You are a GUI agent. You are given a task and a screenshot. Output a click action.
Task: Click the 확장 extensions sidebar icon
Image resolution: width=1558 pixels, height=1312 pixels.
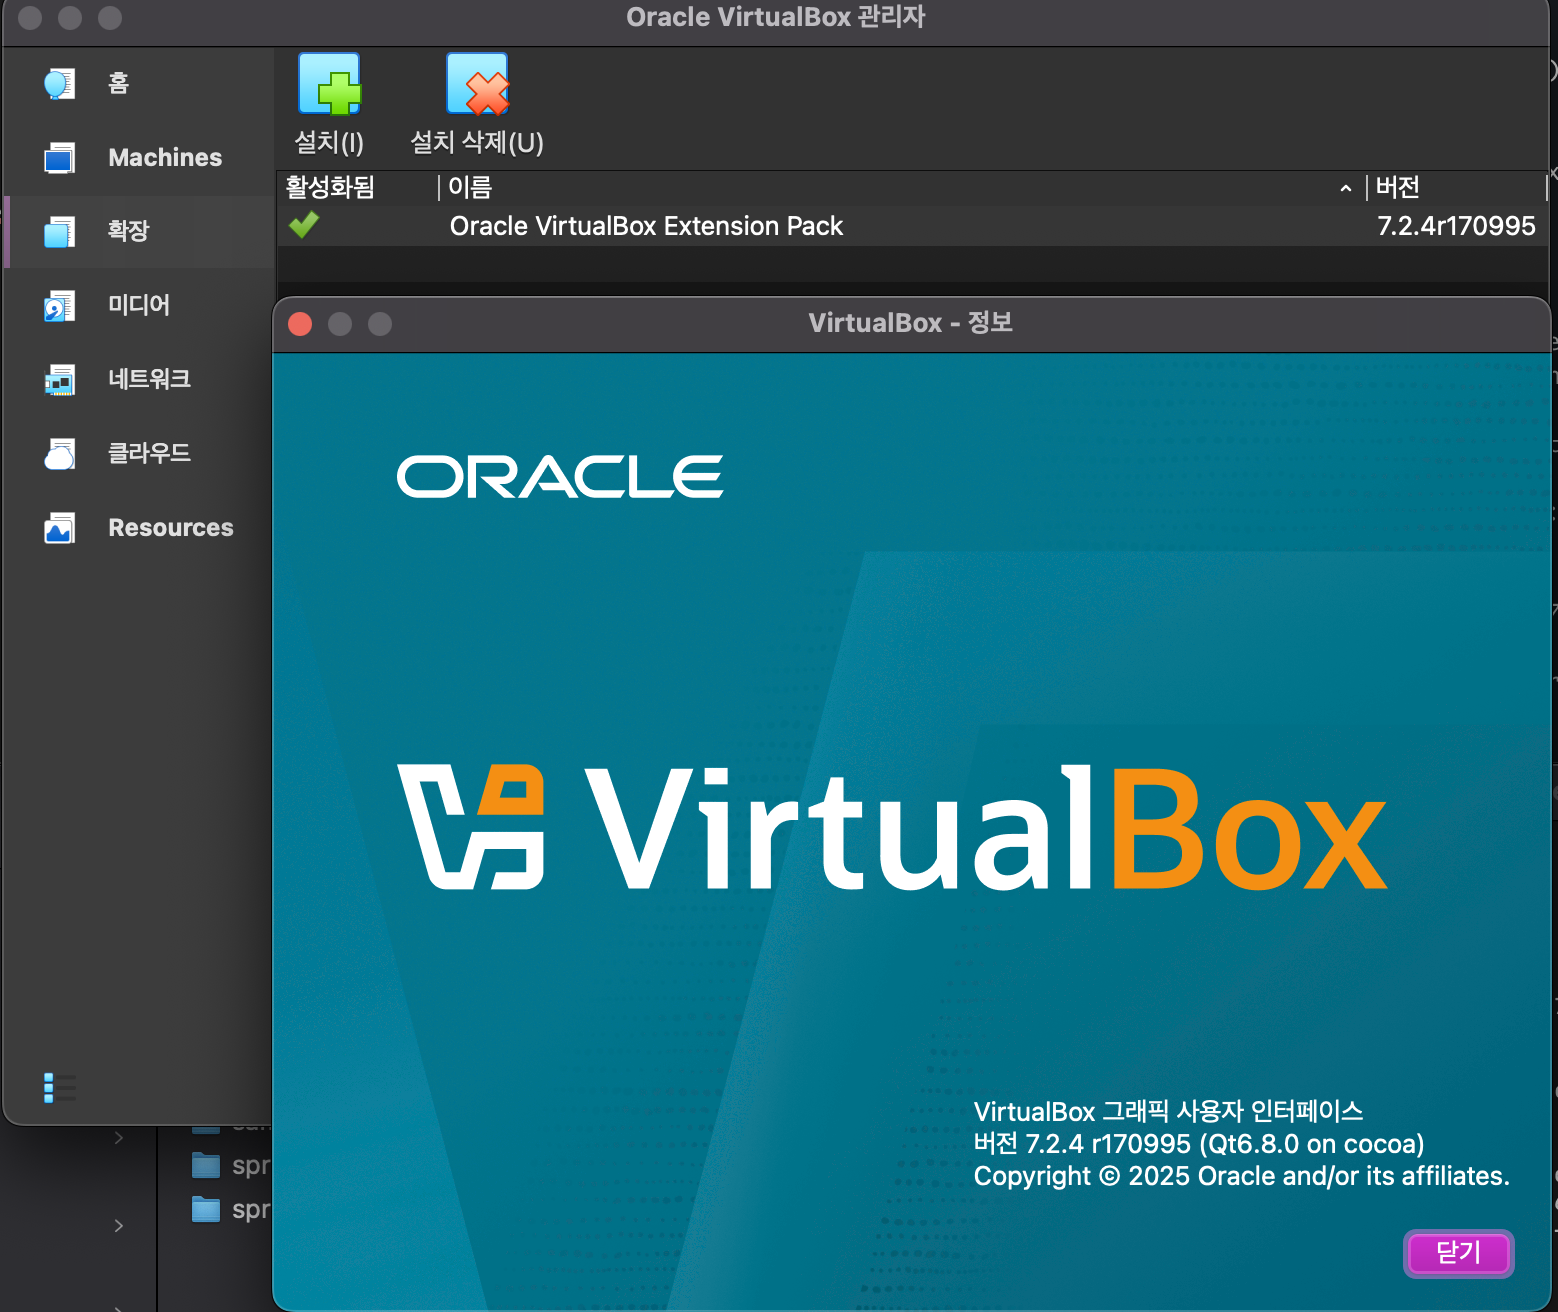tap(60, 231)
